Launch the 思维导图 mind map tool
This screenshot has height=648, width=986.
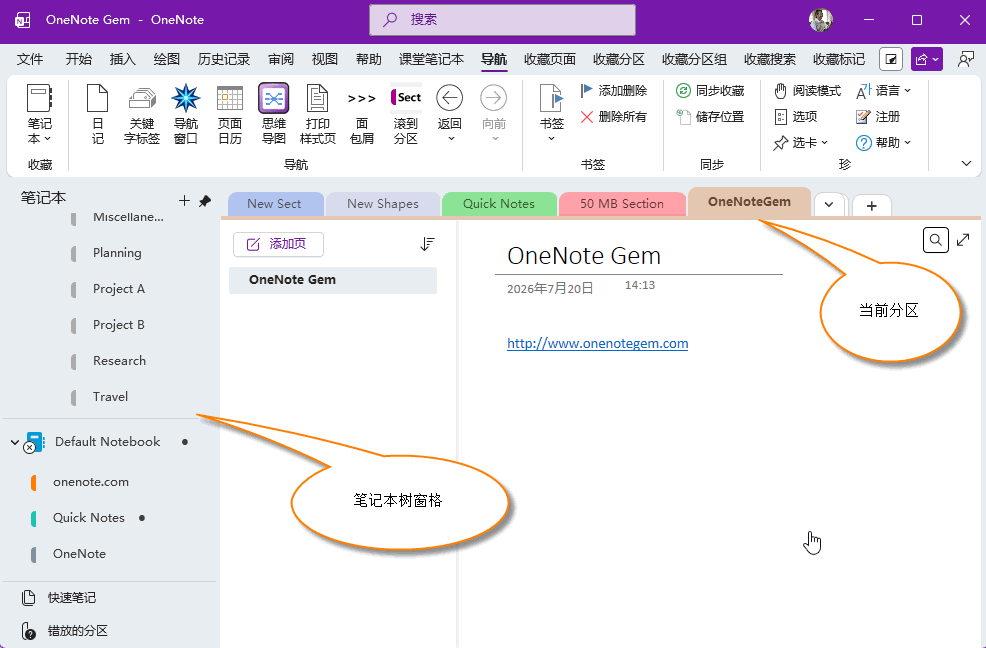(274, 115)
